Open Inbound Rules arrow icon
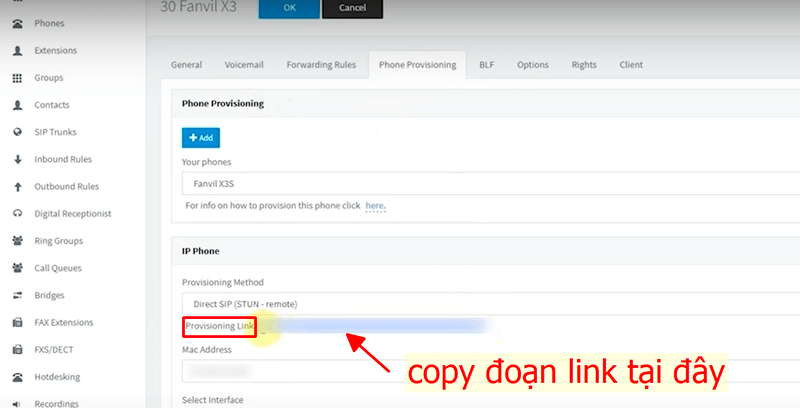Screen dimensions: 800x408 click(17, 159)
